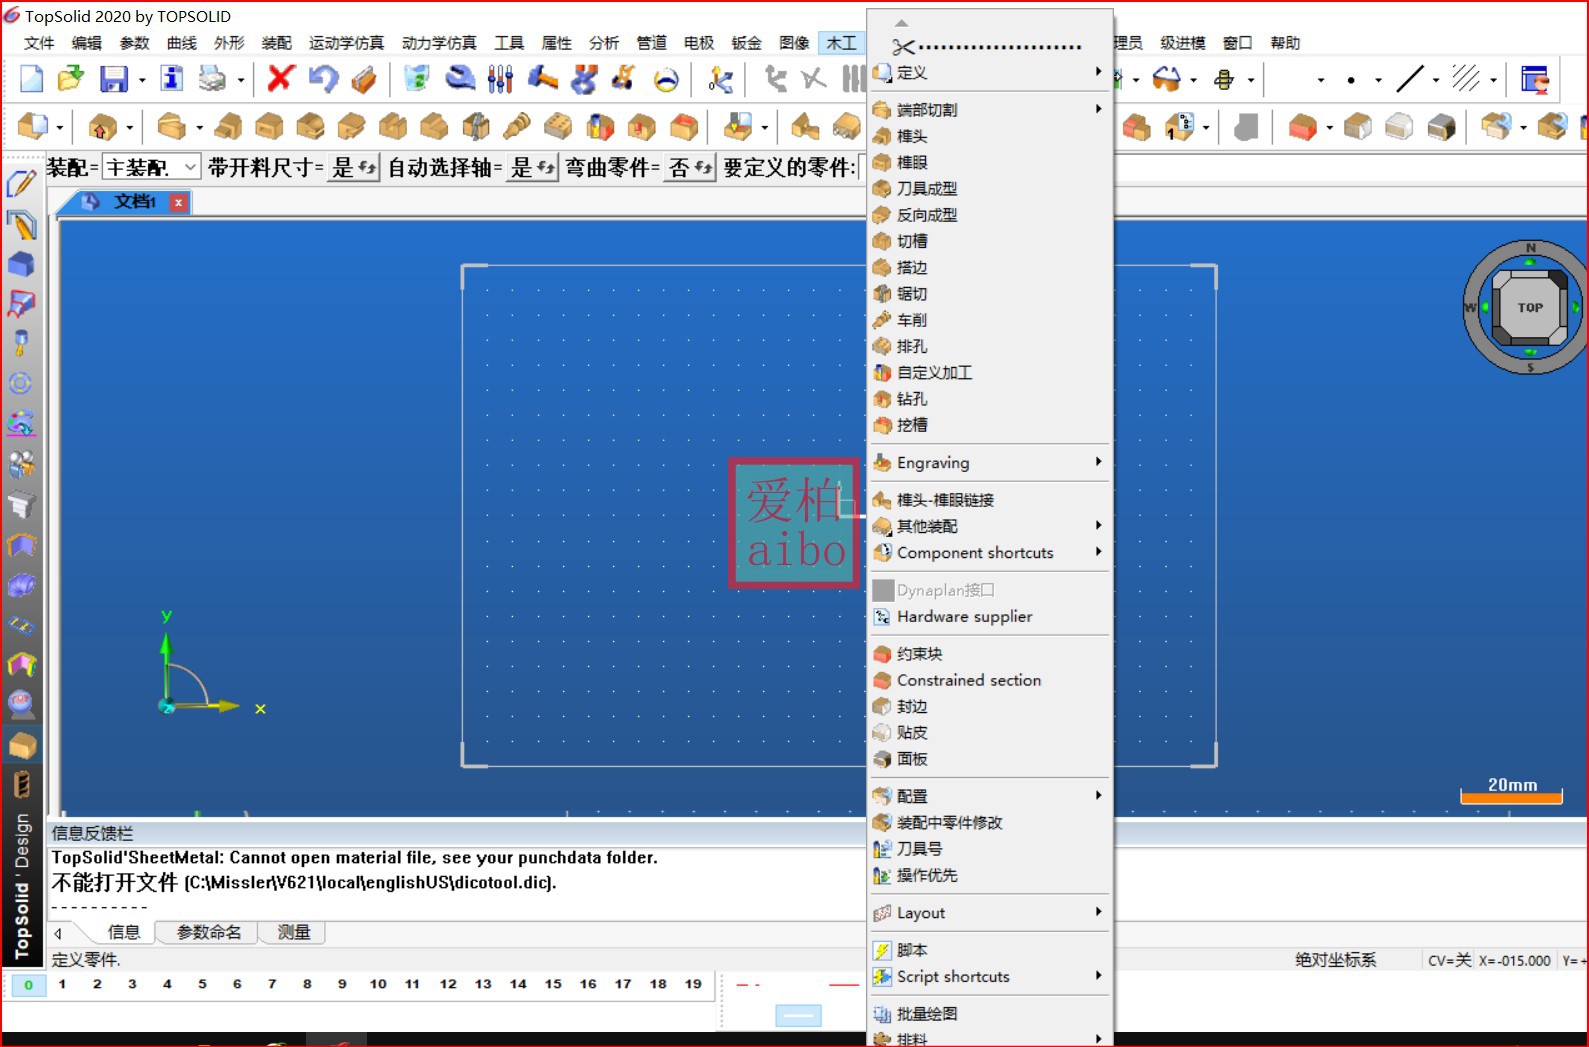Open a file with the folder icon
This screenshot has width=1589, height=1047.
click(71, 79)
